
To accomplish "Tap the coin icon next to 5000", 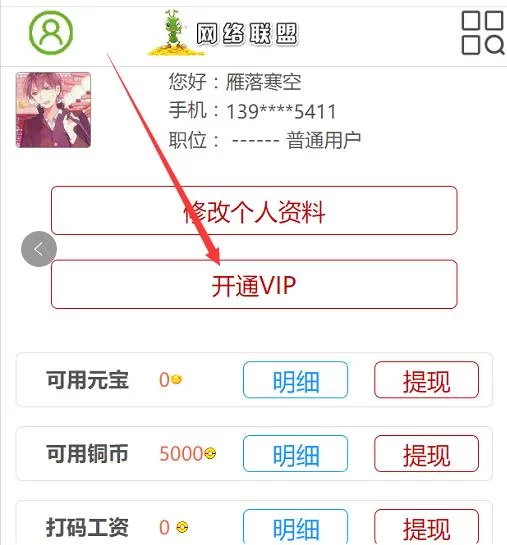I will [x=210, y=453].
